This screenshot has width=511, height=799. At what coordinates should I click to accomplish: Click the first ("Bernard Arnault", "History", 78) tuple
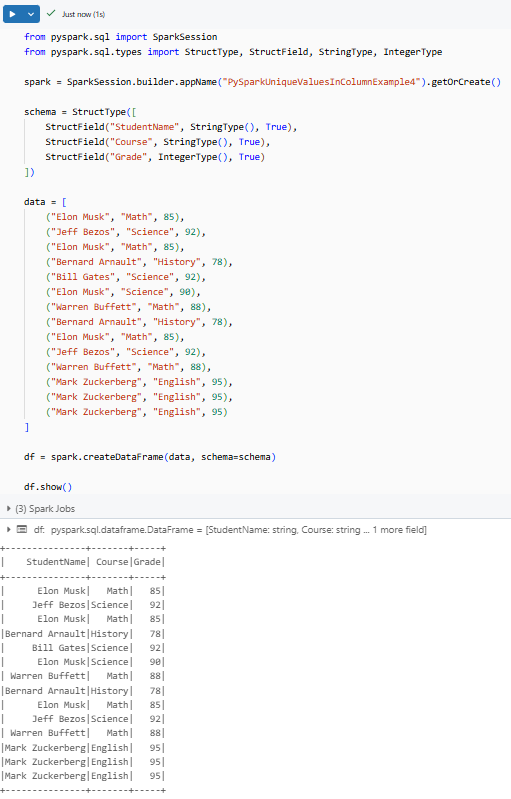pyautogui.click(x=139, y=262)
